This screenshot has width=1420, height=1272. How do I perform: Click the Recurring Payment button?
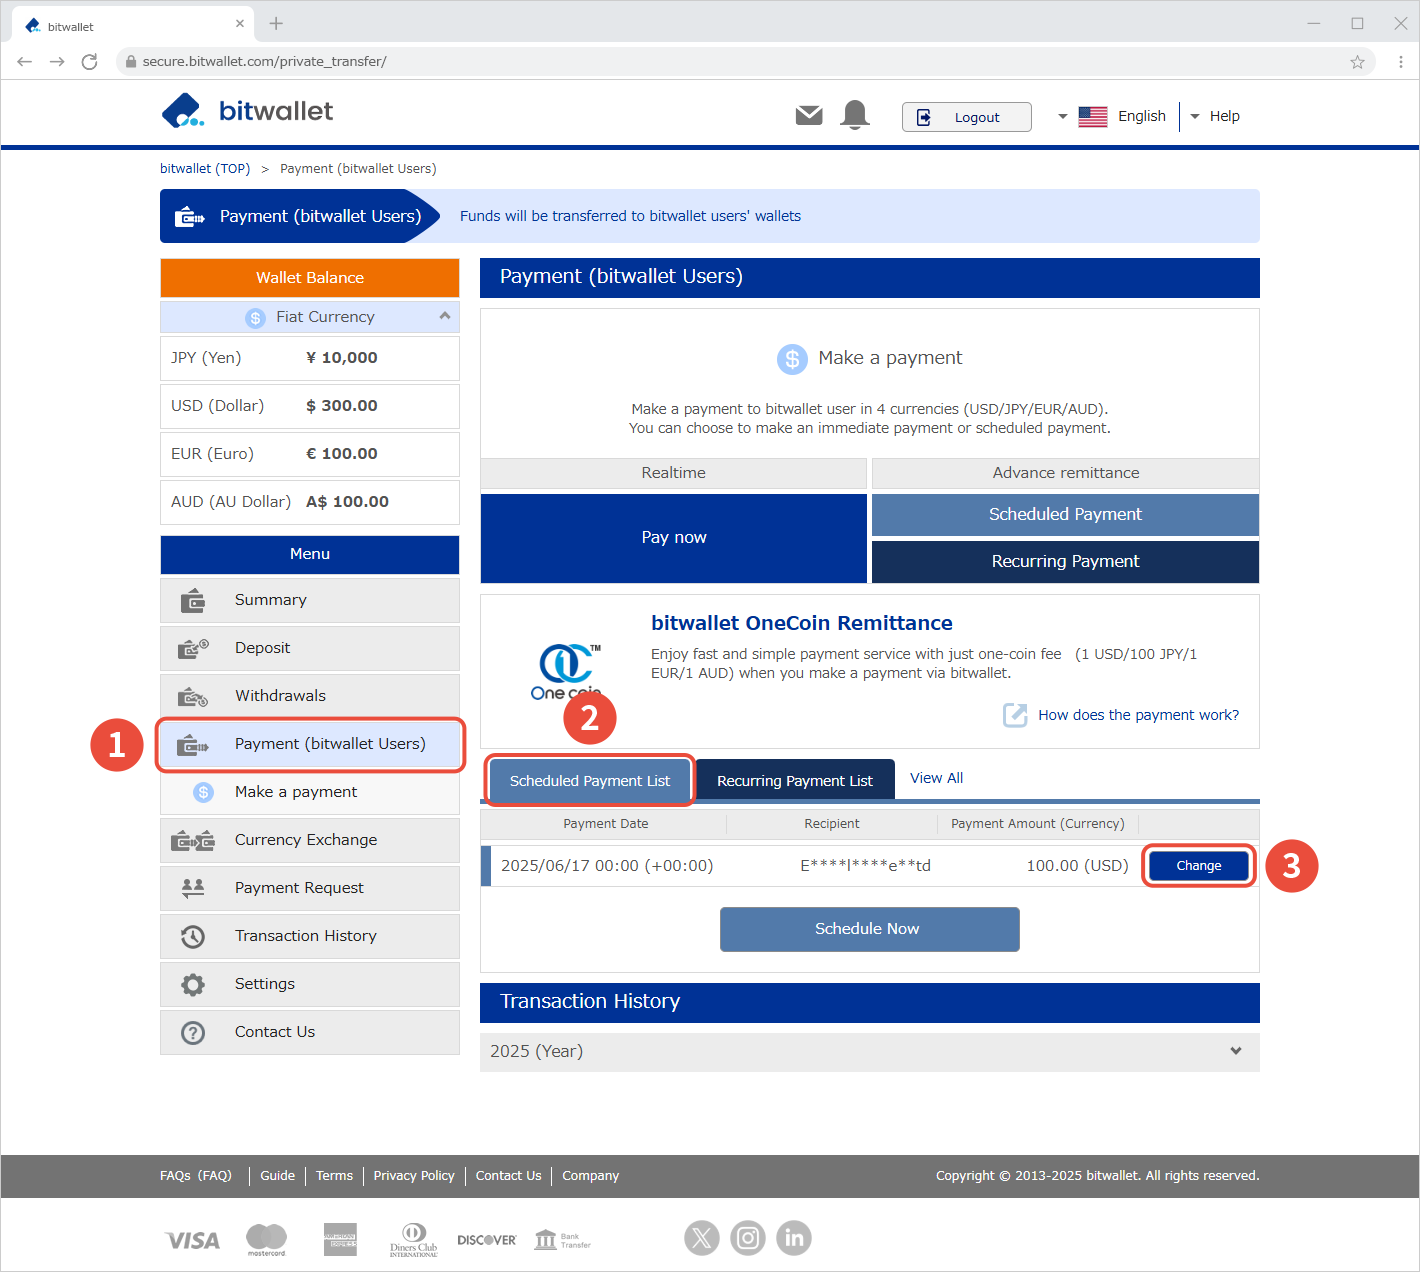[x=1065, y=562]
